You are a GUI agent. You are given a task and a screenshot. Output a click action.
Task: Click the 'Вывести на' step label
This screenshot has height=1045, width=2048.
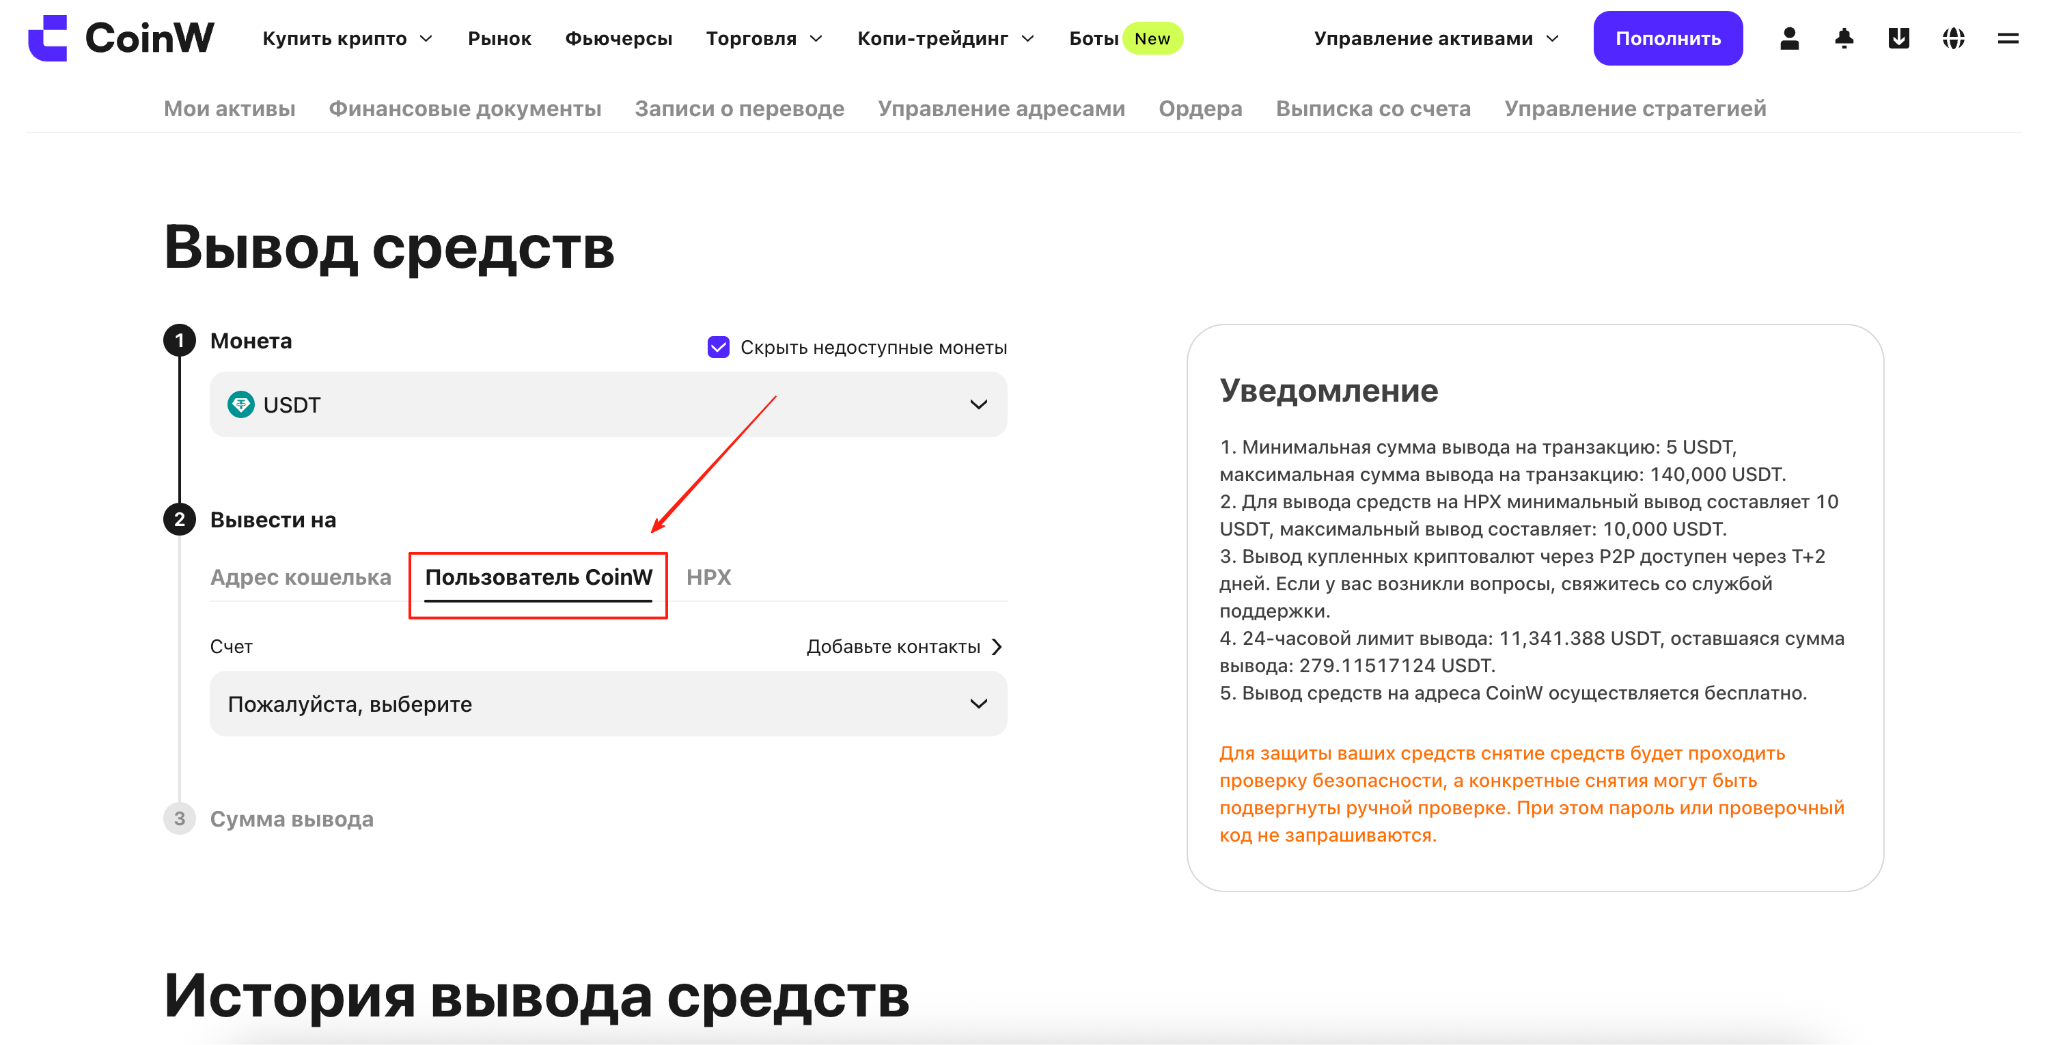[273, 520]
